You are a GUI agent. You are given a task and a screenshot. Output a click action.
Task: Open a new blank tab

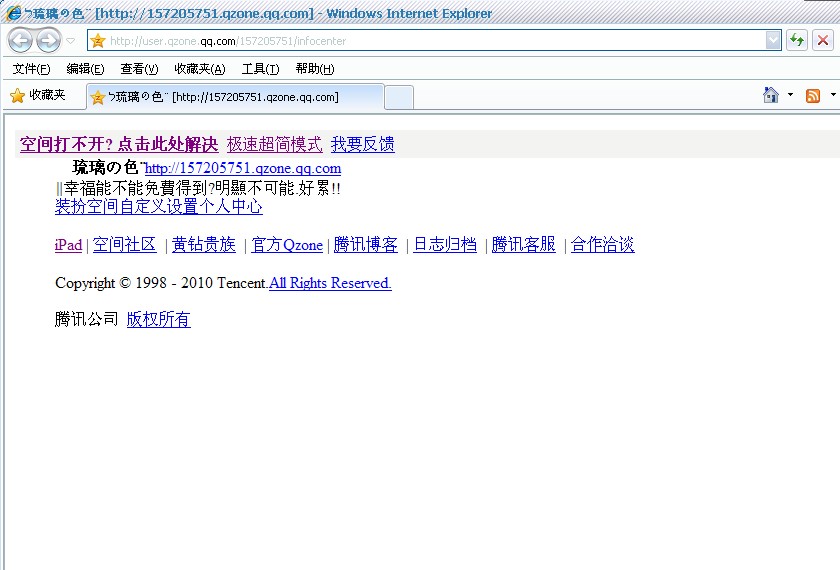pos(399,98)
